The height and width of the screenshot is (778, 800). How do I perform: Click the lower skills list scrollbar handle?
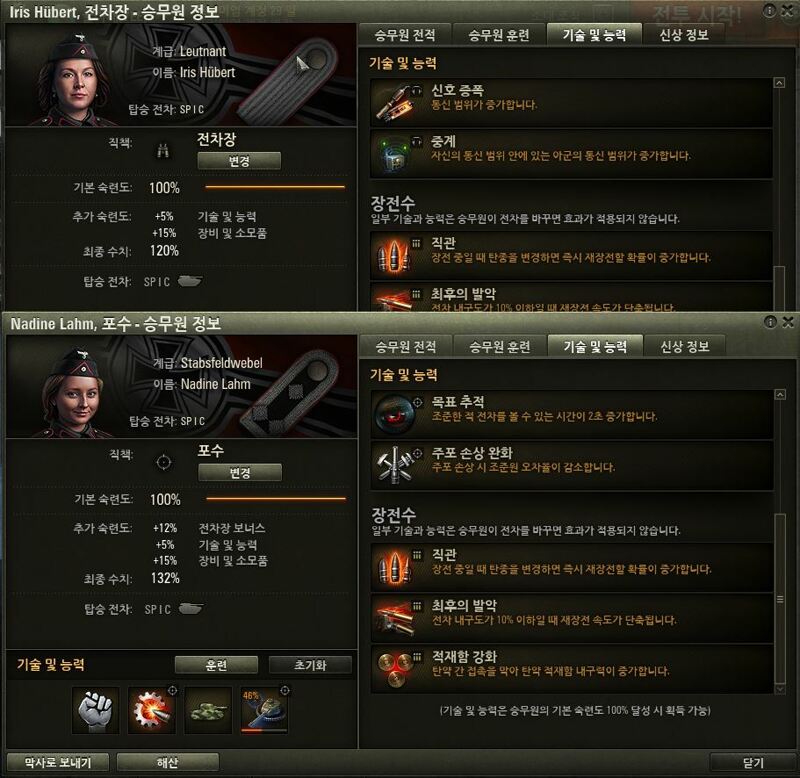click(x=780, y=598)
